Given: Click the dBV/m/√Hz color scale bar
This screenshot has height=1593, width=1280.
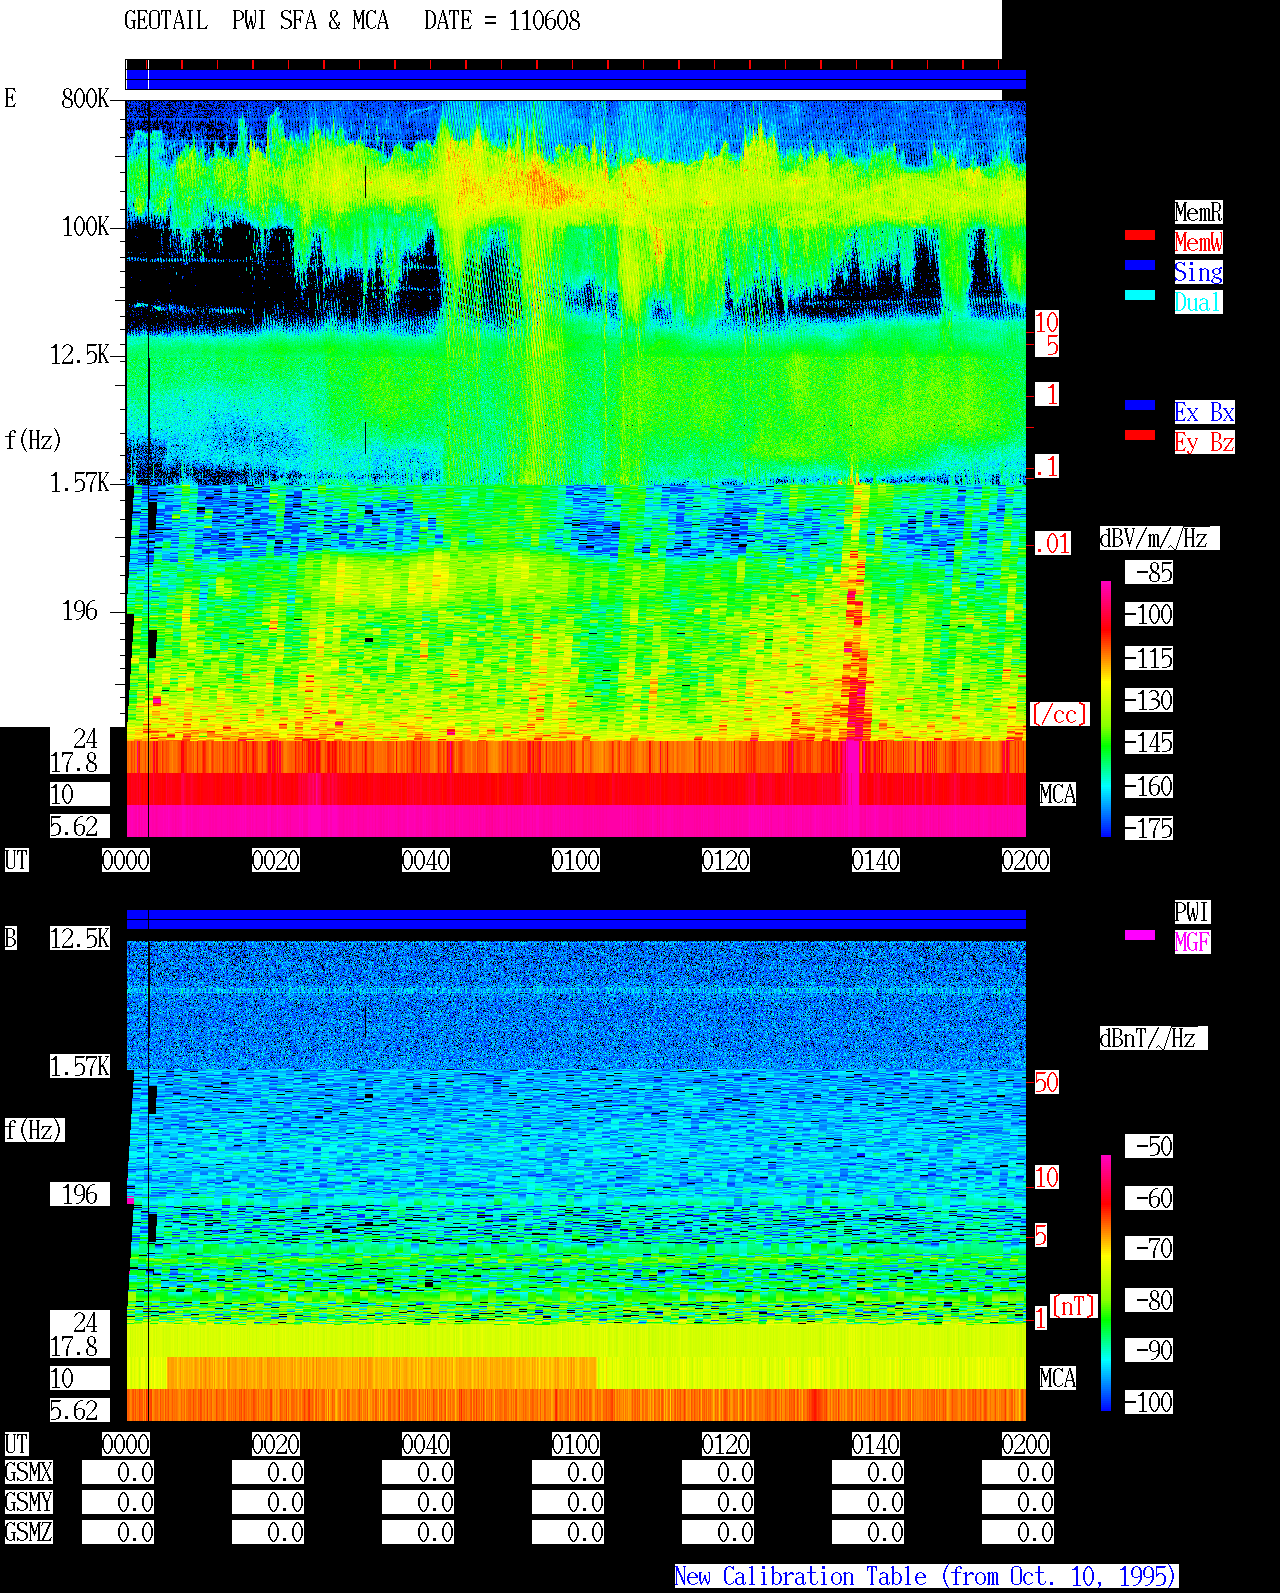Looking at the screenshot, I should (x=1106, y=708).
